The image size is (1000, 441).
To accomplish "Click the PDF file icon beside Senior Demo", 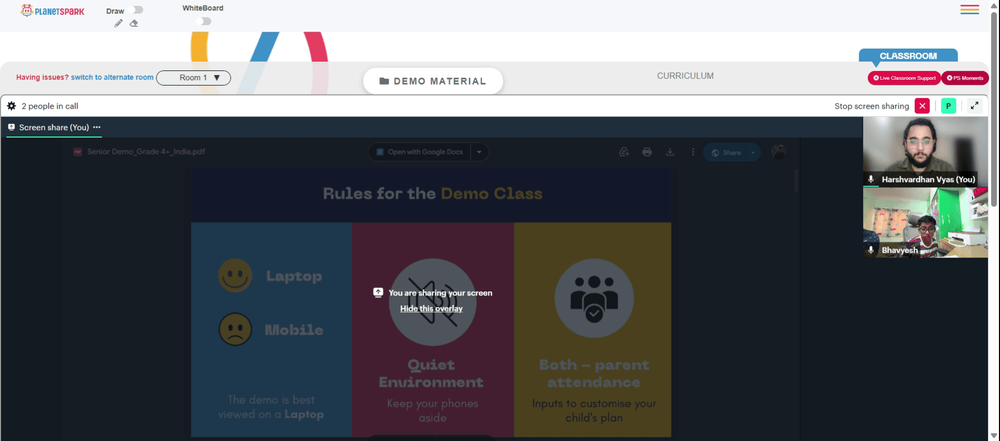I will pos(78,152).
